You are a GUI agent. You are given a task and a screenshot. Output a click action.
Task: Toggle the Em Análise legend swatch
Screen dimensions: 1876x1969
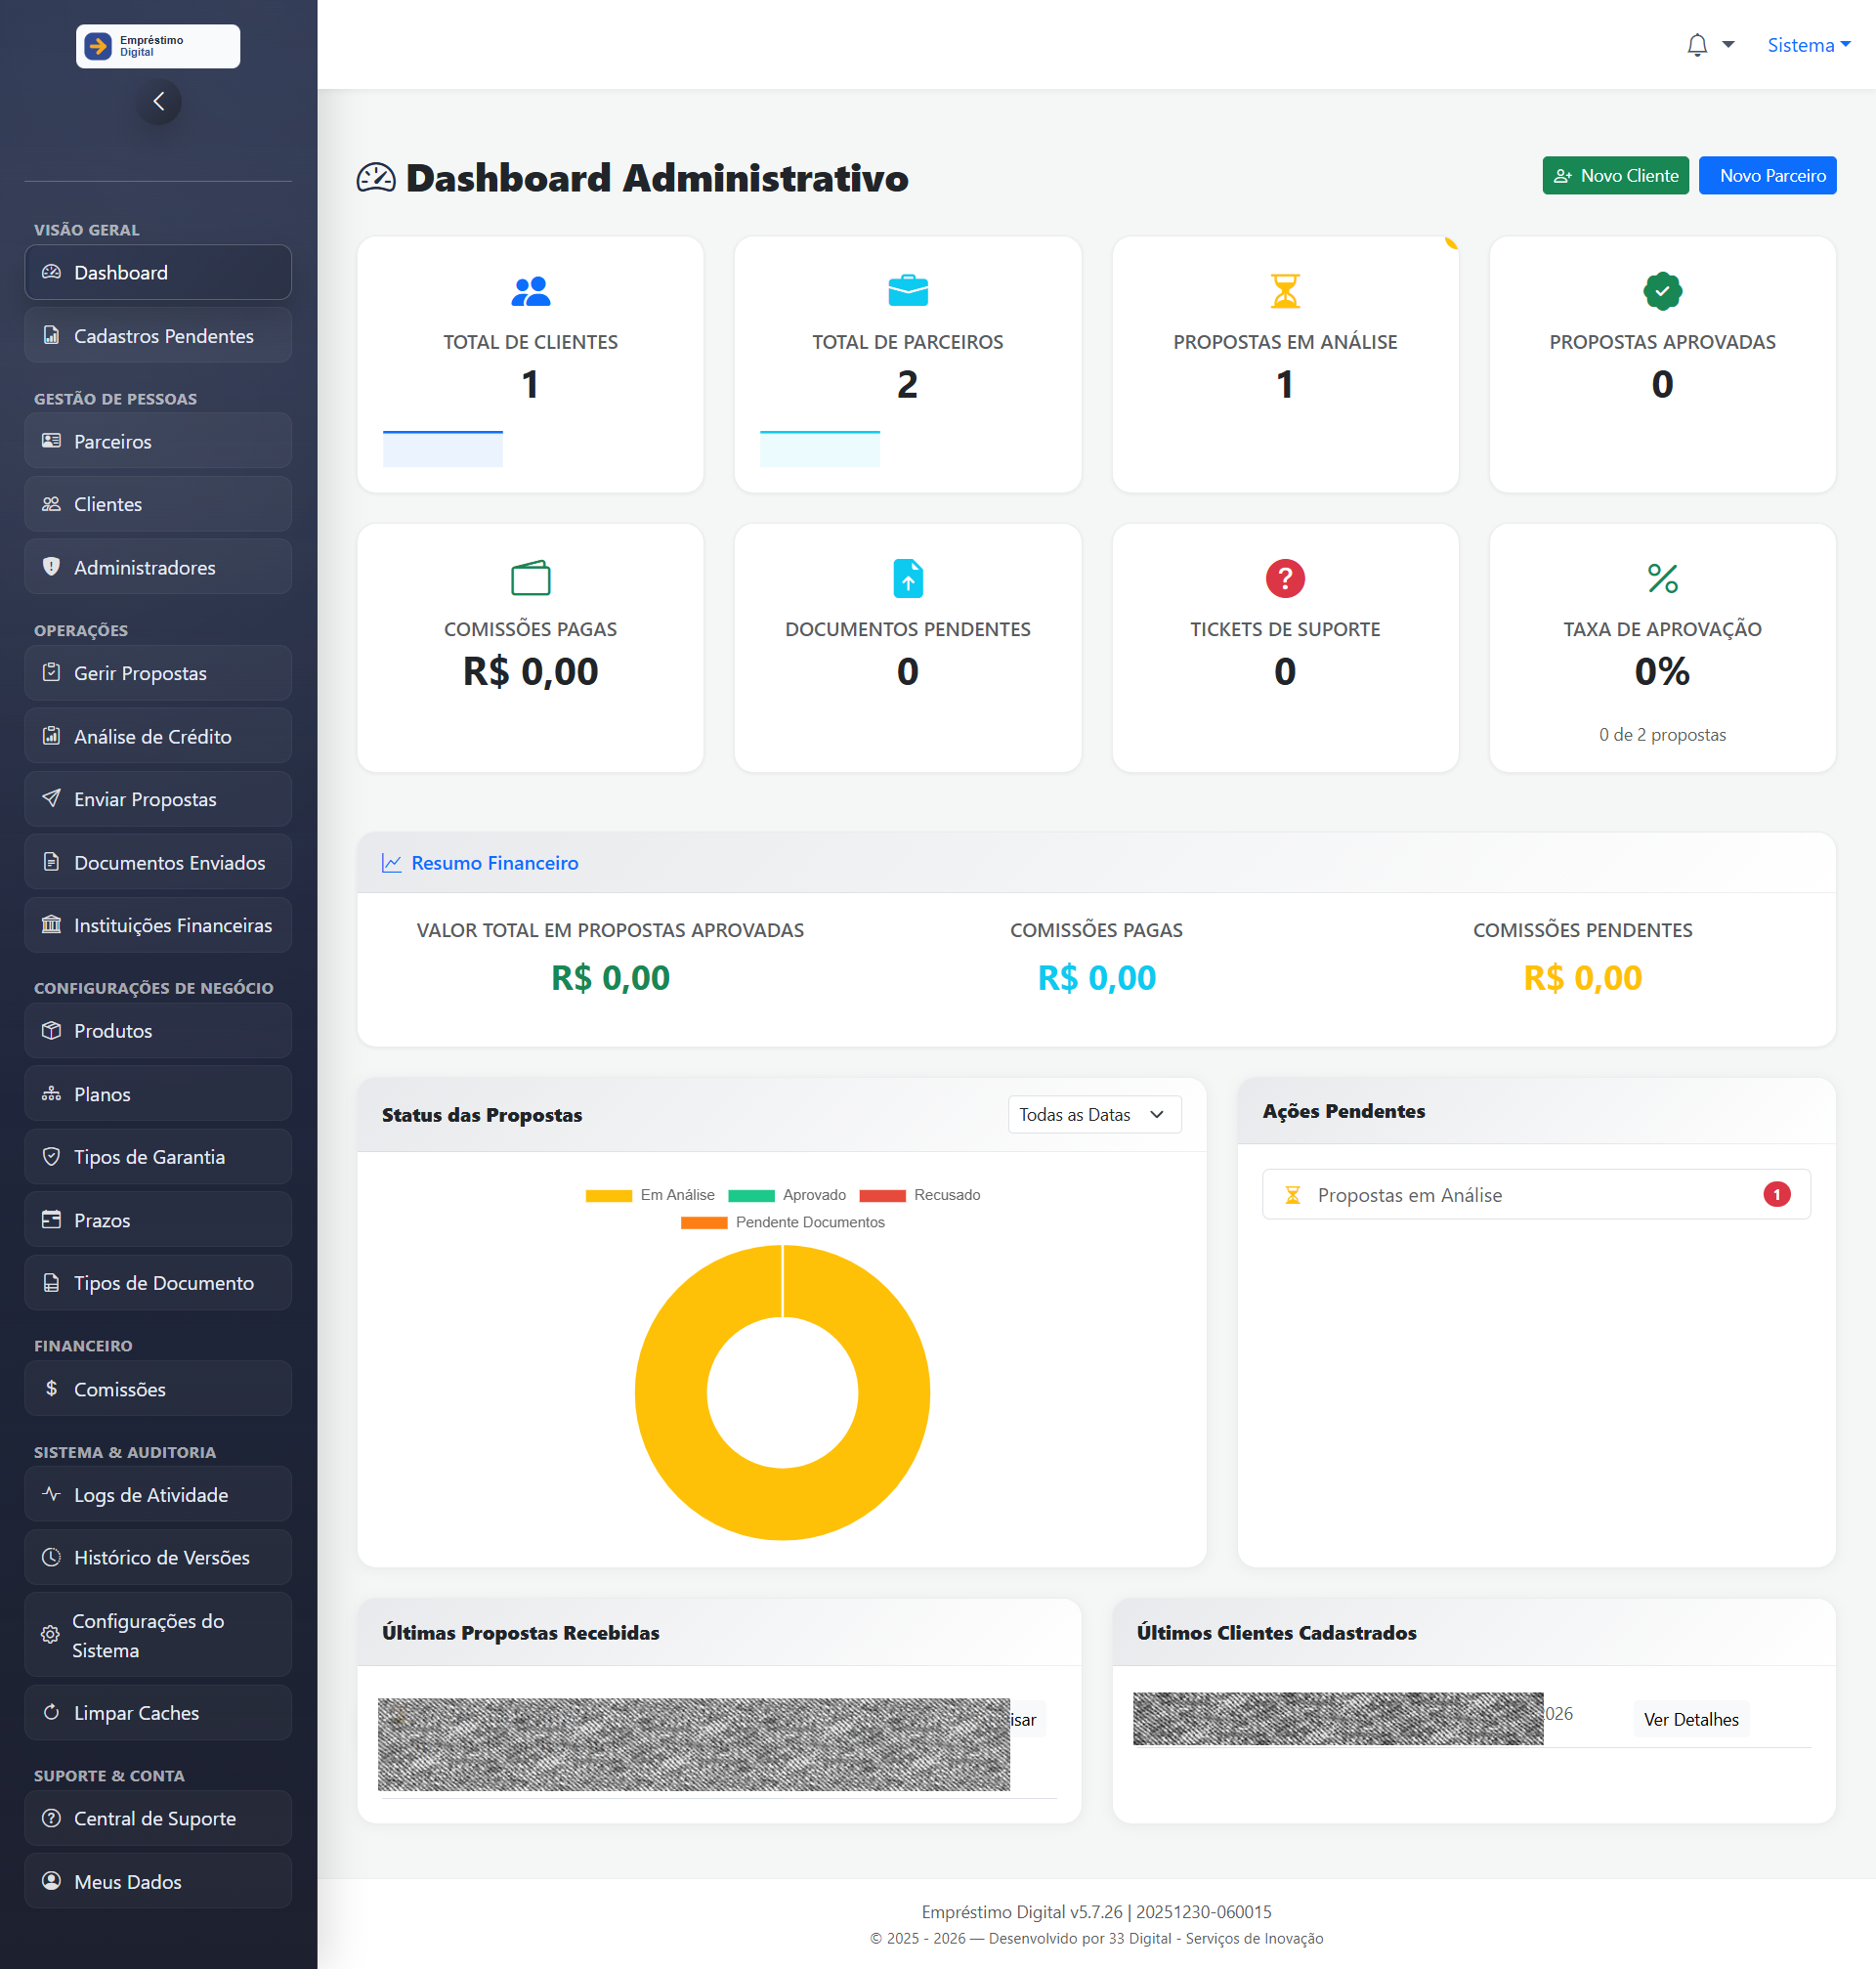pyautogui.click(x=608, y=1195)
